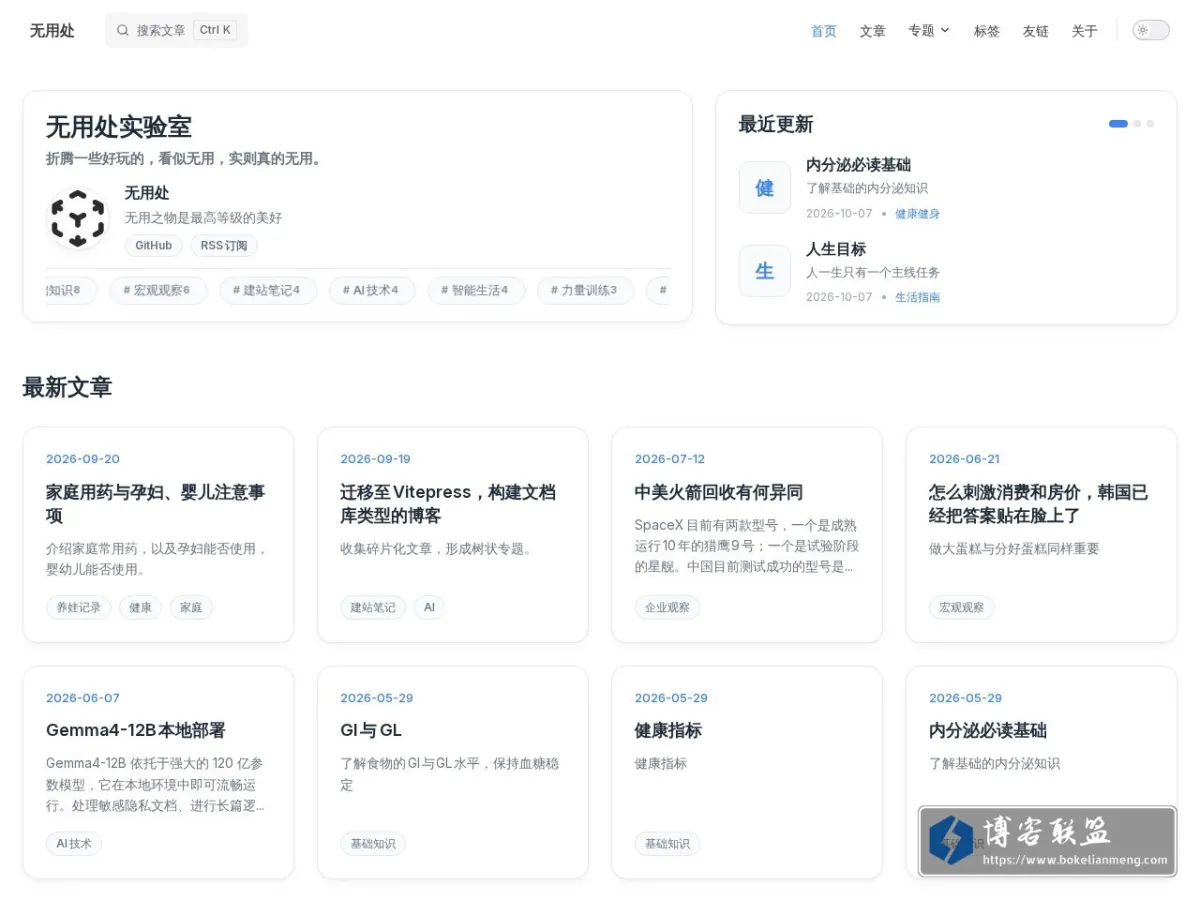Select the 建站笔记 4 tag chip
The width and height of the screenshot is (1200, 900).
click(267, 290)
